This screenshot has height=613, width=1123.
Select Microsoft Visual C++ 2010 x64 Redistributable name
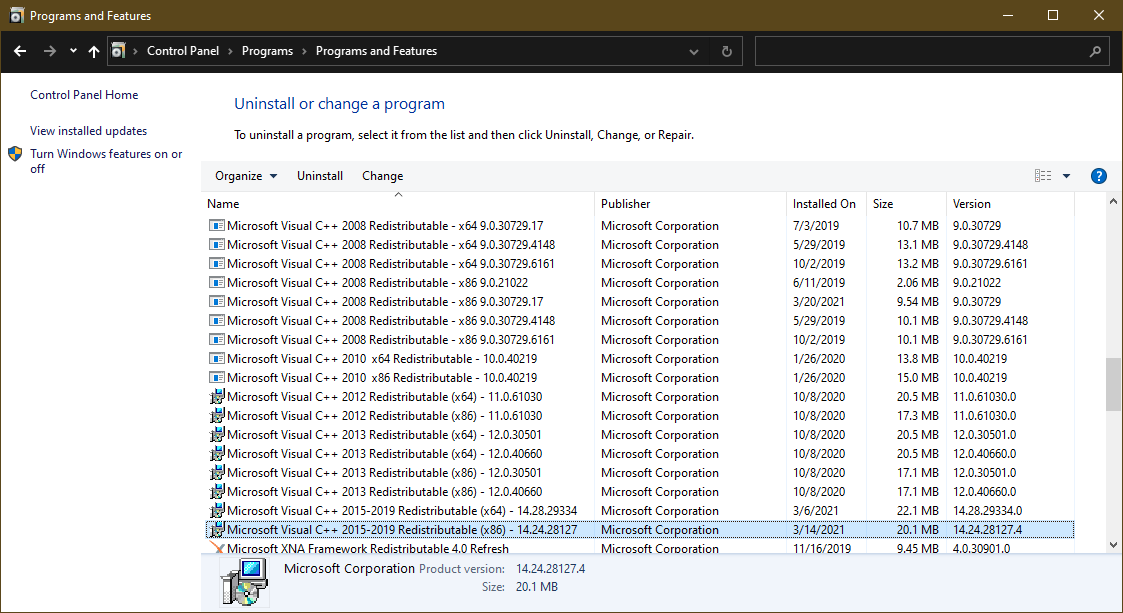point(382,358)
